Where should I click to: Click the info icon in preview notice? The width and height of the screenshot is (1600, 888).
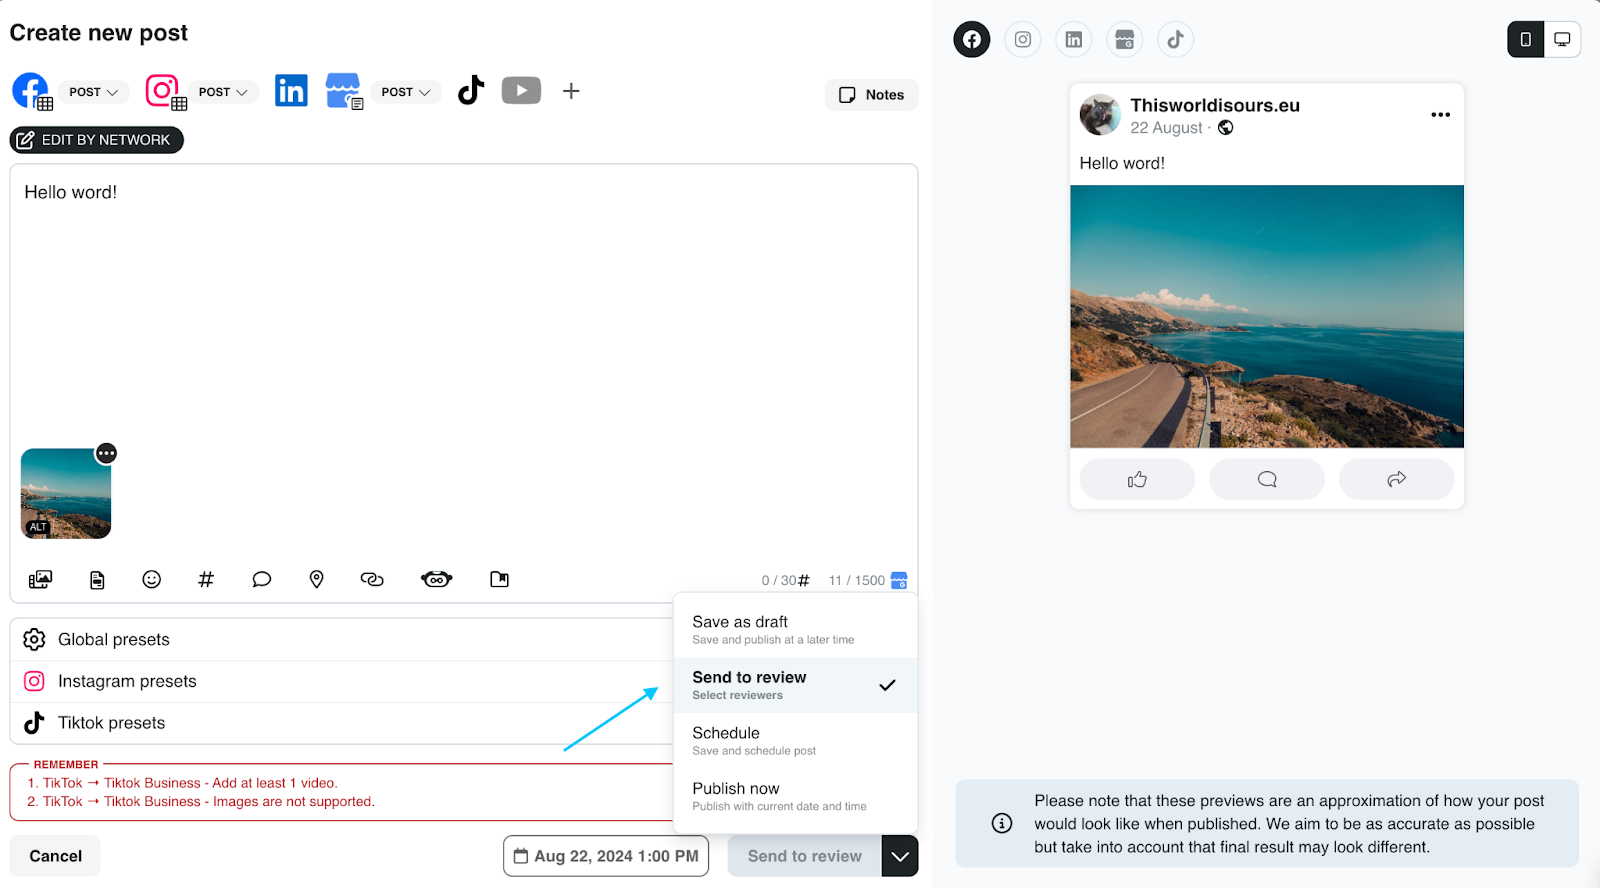[1002, 824]
